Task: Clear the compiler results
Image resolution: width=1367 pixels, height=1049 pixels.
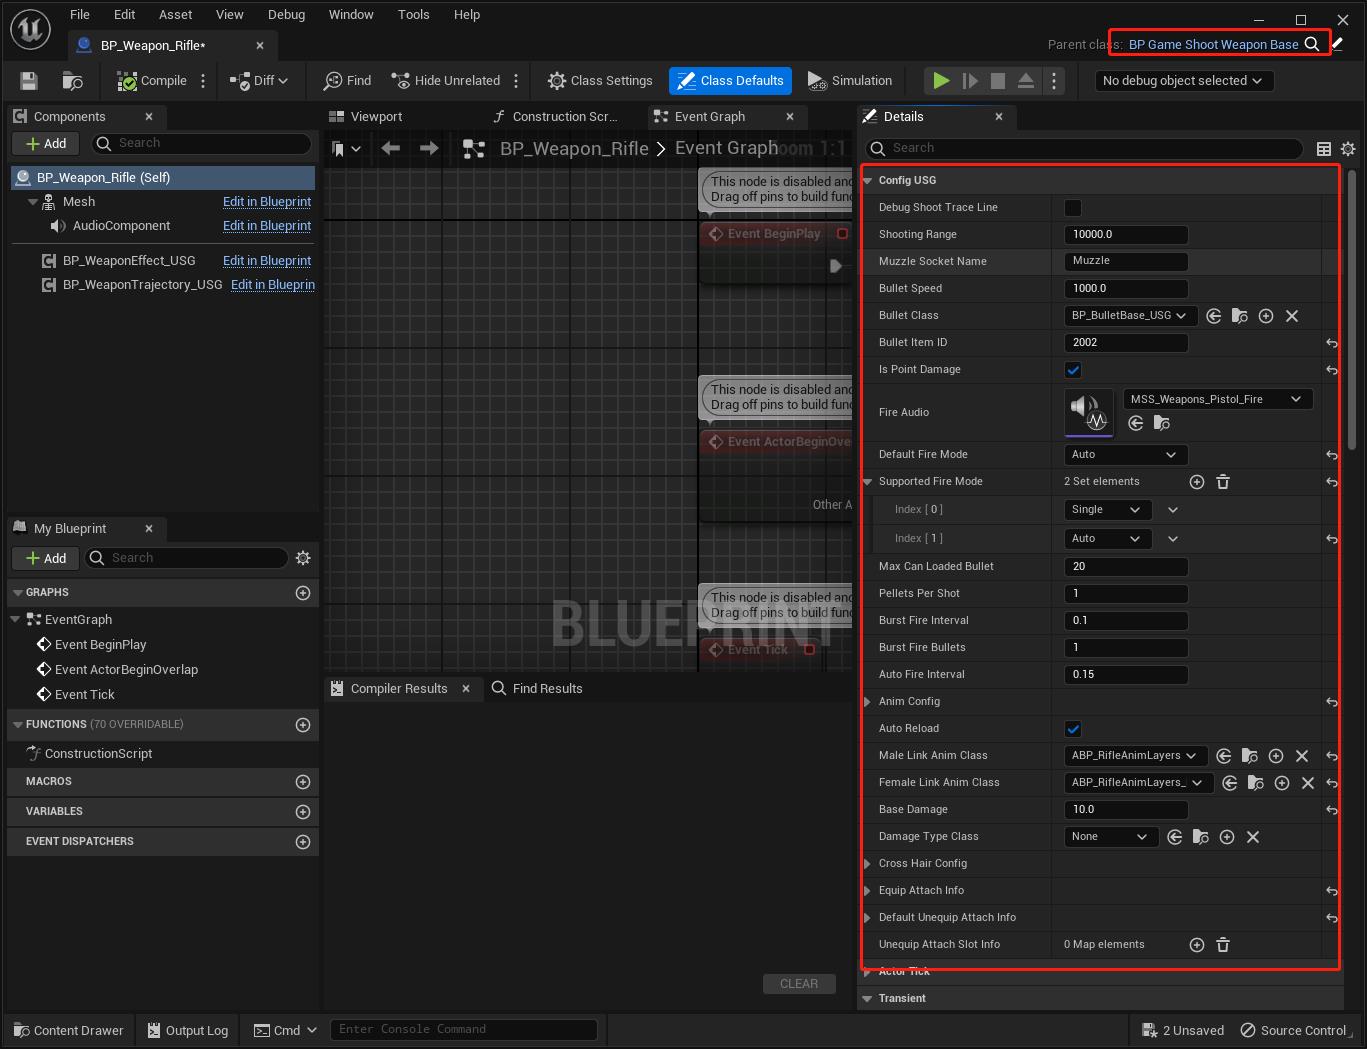Action: [799, 984]
